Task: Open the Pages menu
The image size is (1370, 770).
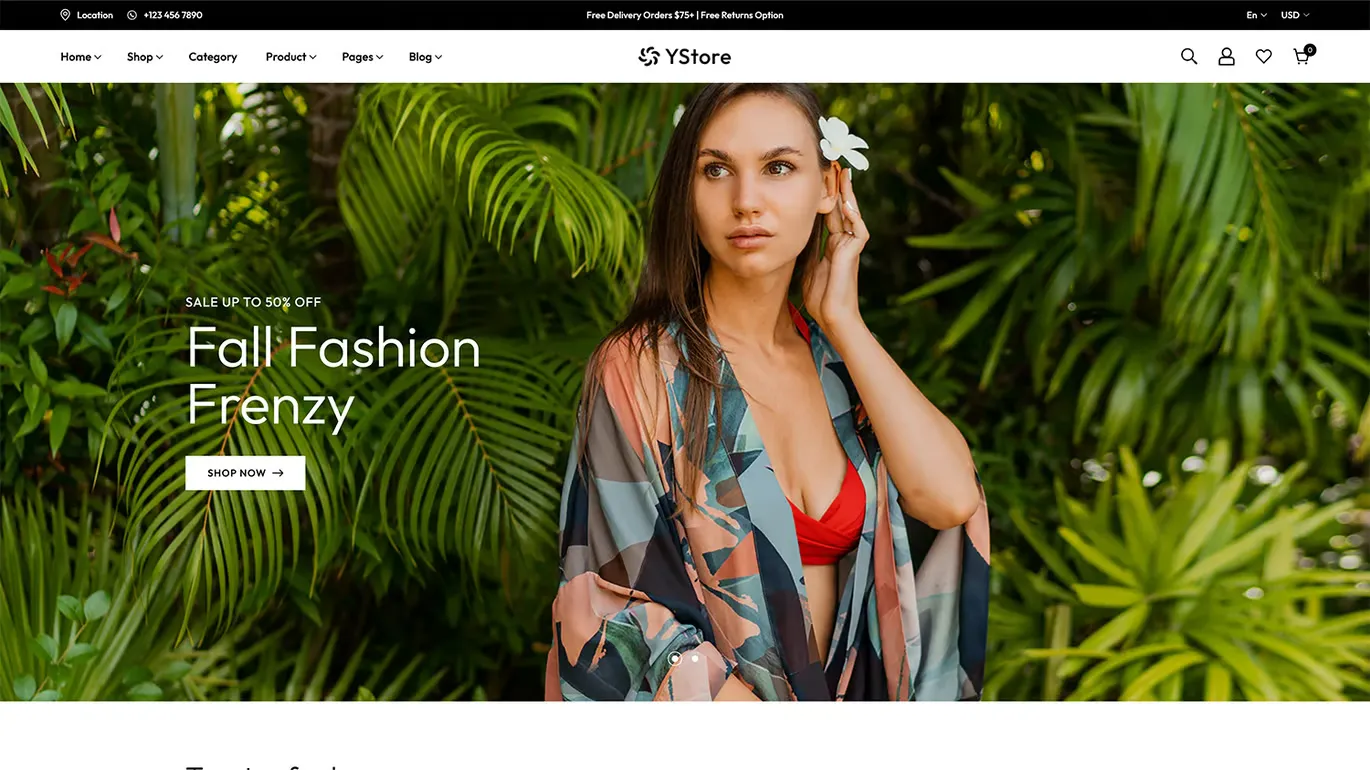Action: 362,57
